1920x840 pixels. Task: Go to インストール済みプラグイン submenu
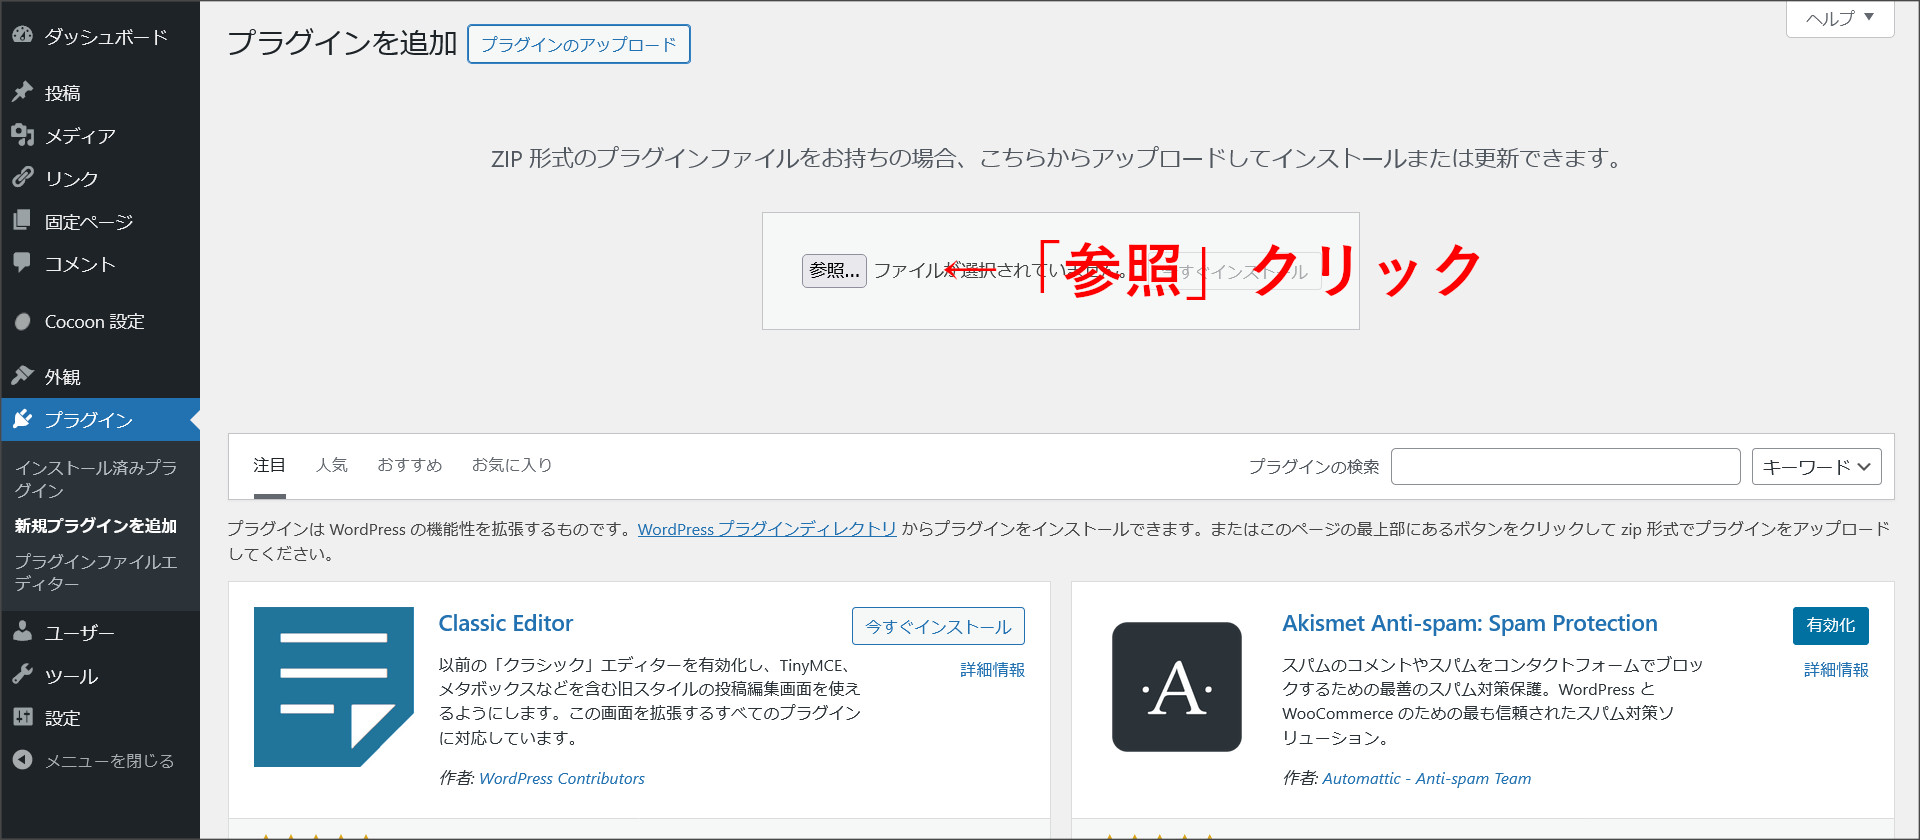(96, 479)
